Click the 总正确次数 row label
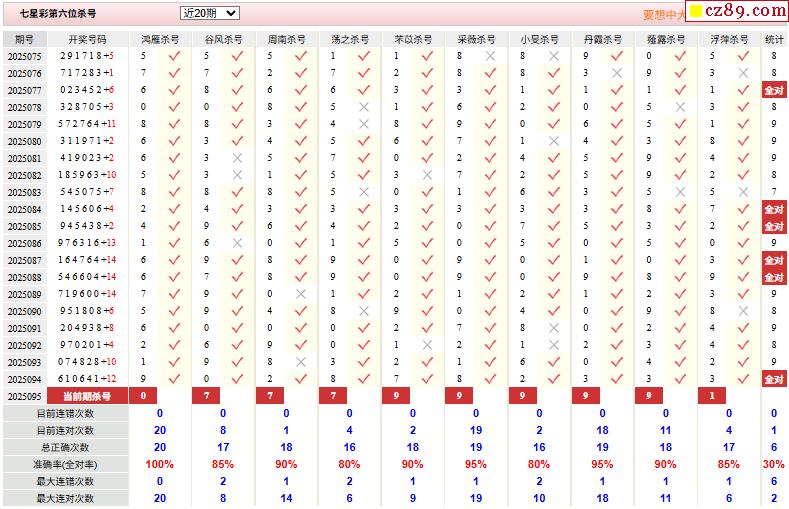 tap(66, 448)
